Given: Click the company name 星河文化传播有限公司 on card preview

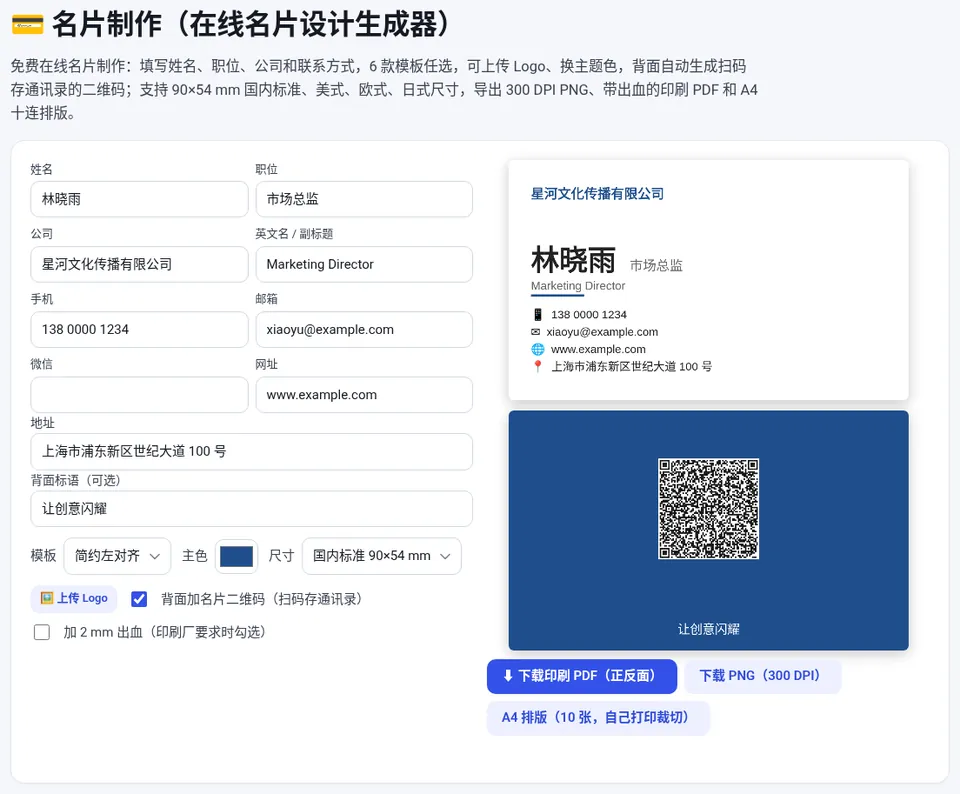Looking at the screenshot, I should (597, 194).
